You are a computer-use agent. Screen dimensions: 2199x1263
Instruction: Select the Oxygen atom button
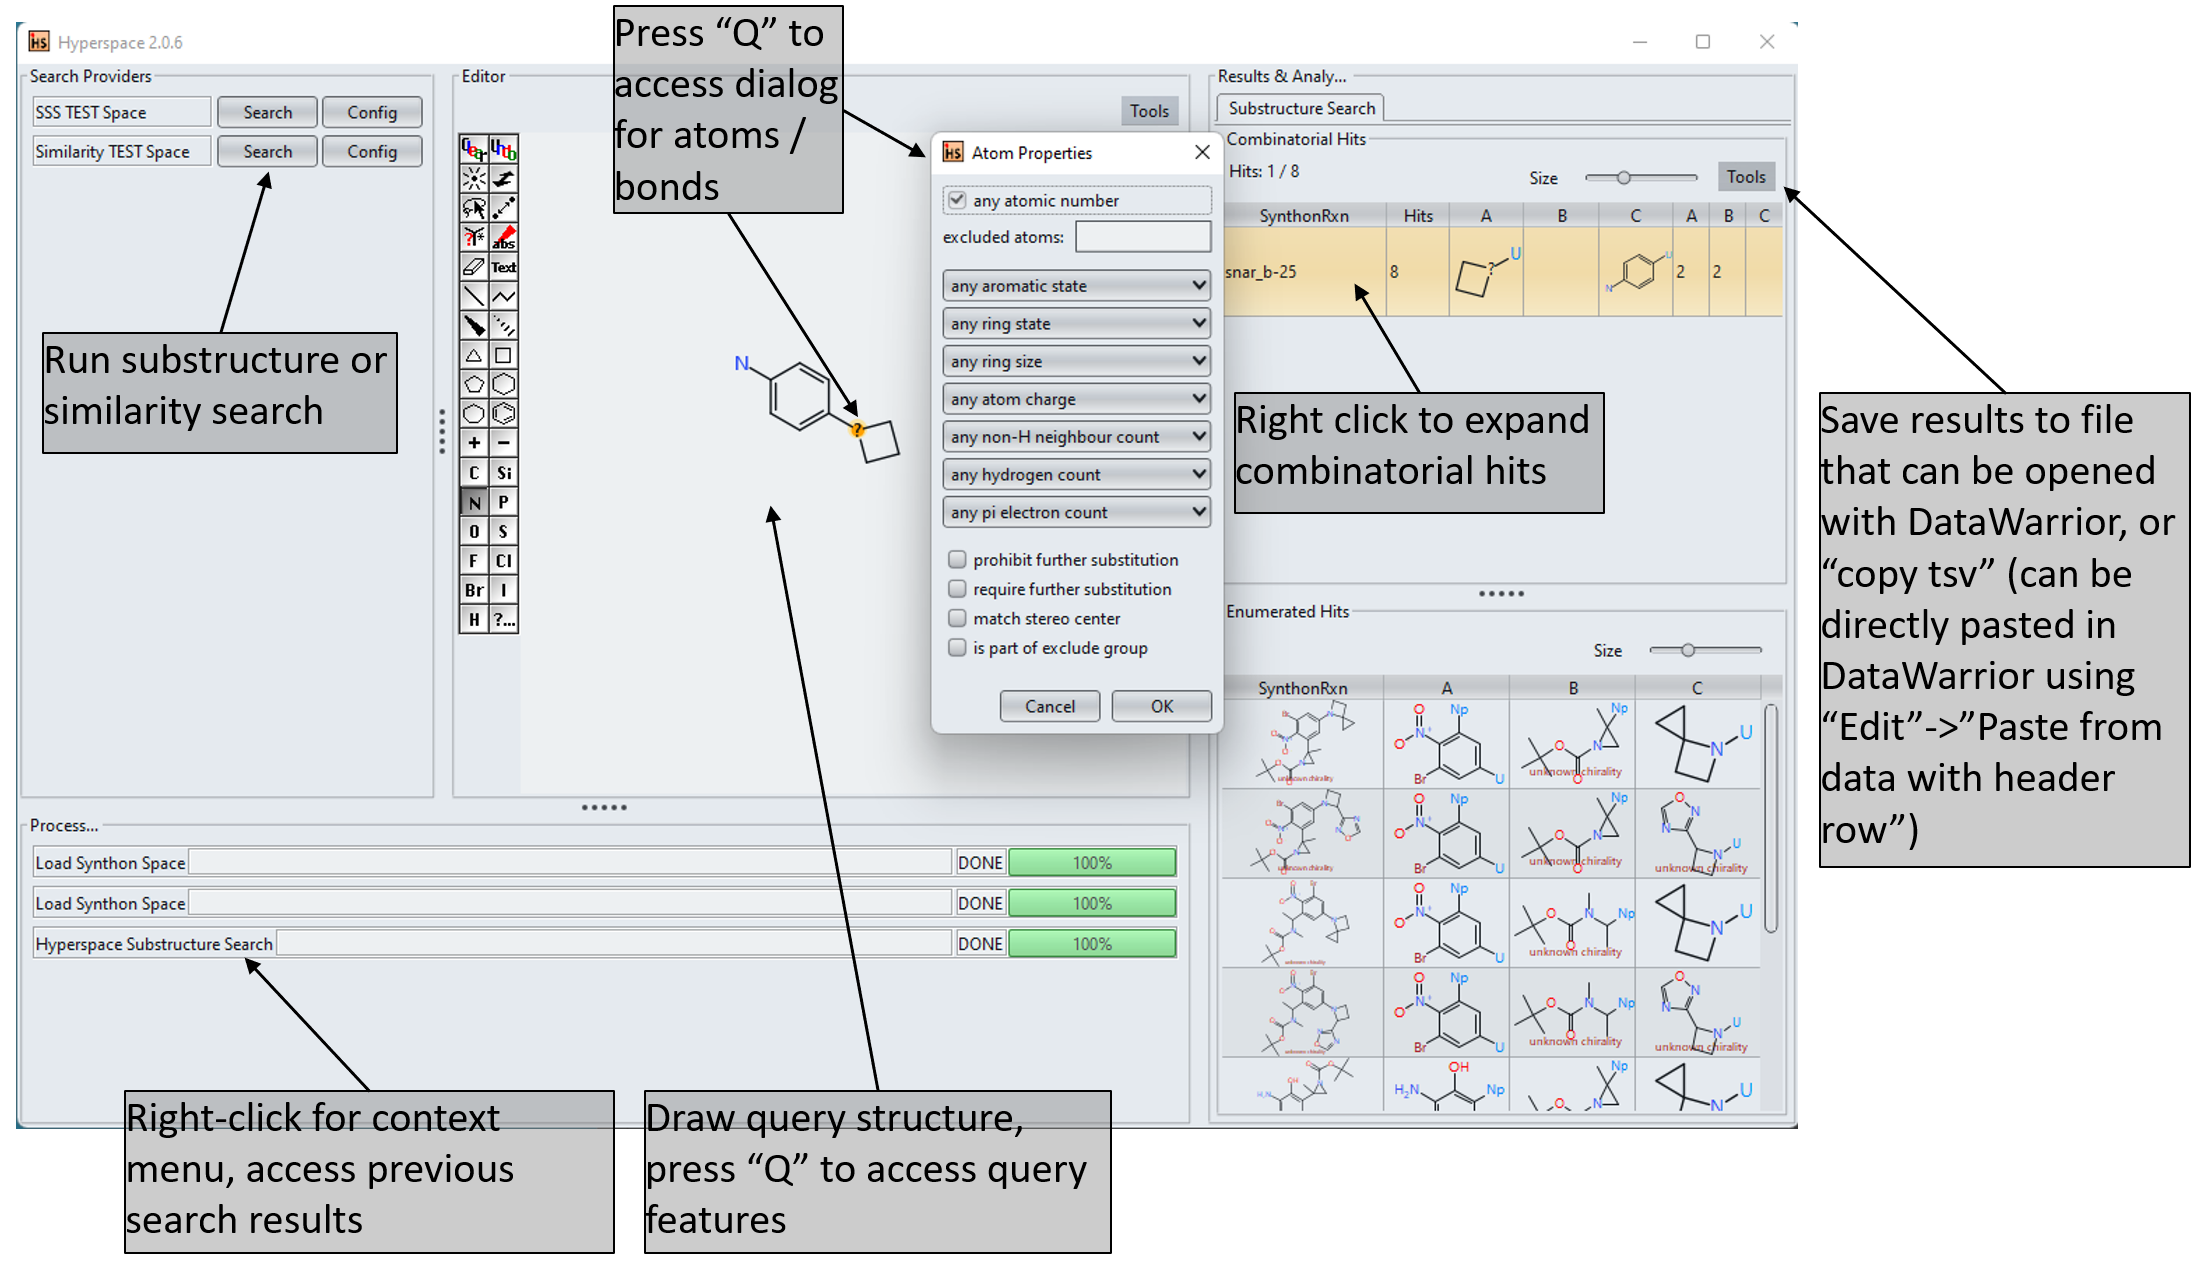pos(473,531)
